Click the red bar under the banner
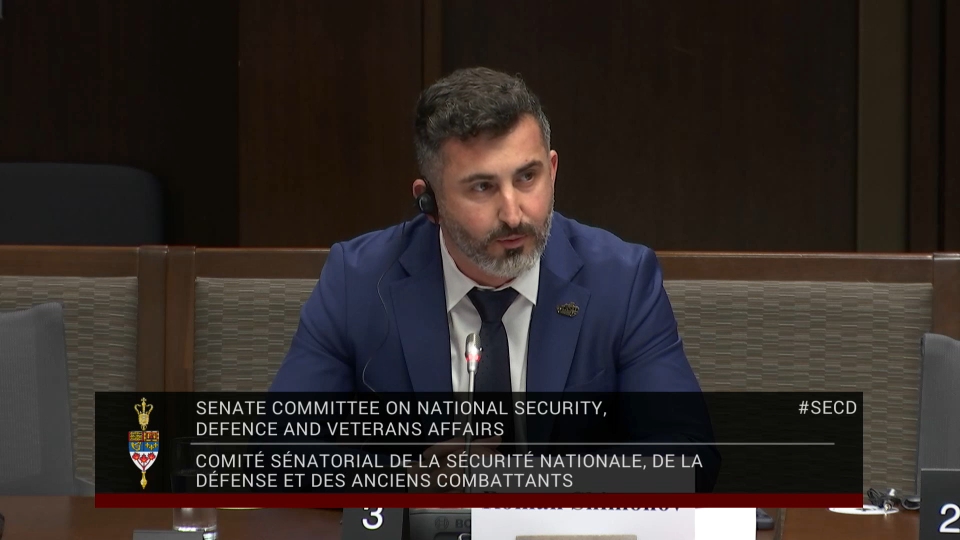The width and height of the screenshot is (960, 540). (478, 500)
